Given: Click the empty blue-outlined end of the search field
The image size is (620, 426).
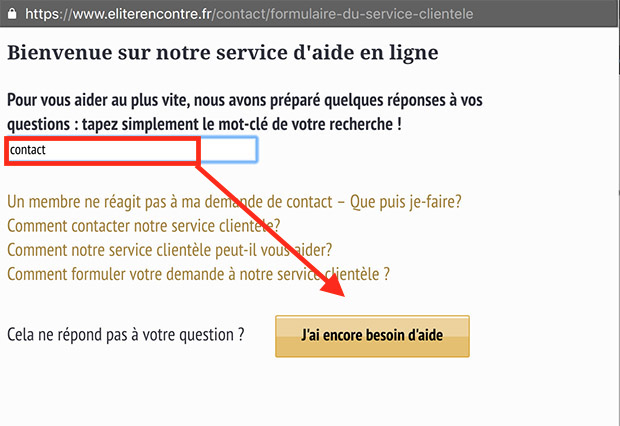Looking at the screenshot, I should coord(230,150).
